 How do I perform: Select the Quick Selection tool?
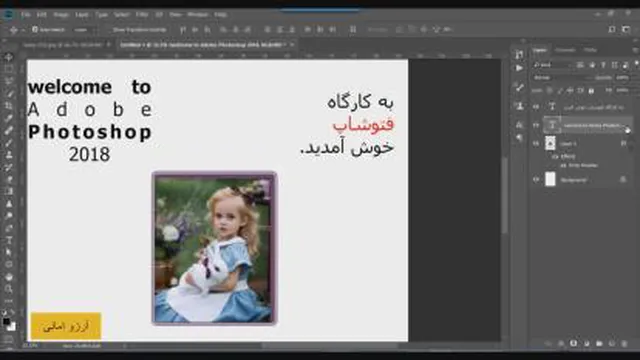pyautogui.click(x=9, y=93)
